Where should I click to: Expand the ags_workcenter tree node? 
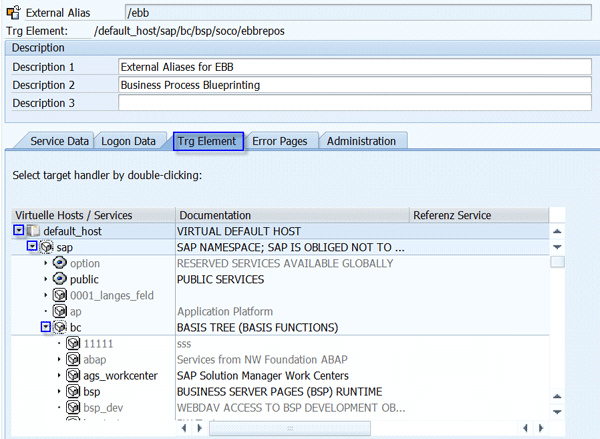pyautogui.click(x=59, y=375)
